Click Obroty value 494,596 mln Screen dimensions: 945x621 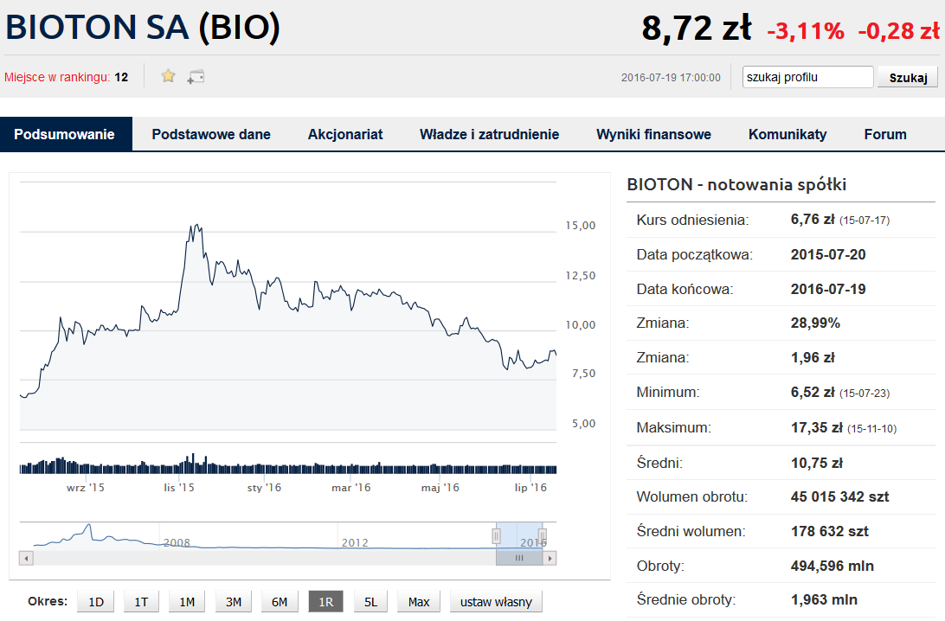[x=832, y=566]
